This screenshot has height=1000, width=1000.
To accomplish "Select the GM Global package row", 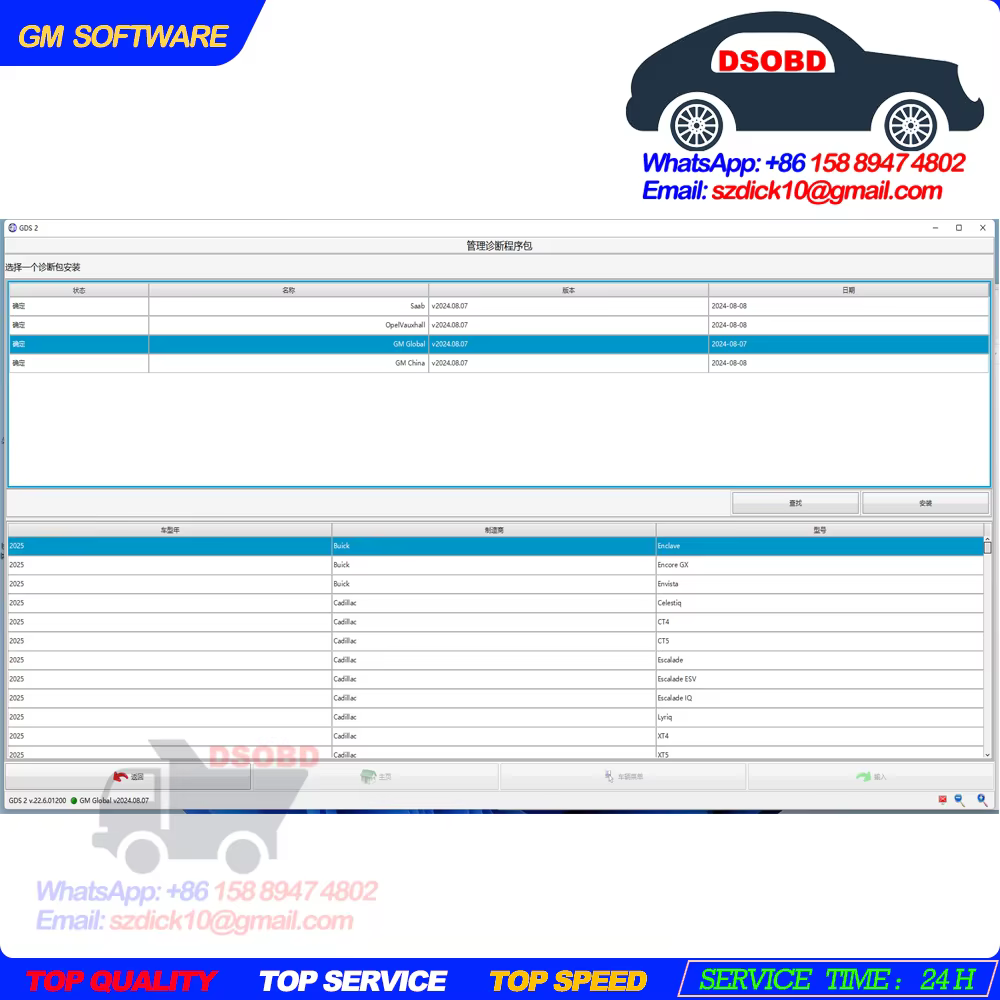I will [x=499, y=344].
